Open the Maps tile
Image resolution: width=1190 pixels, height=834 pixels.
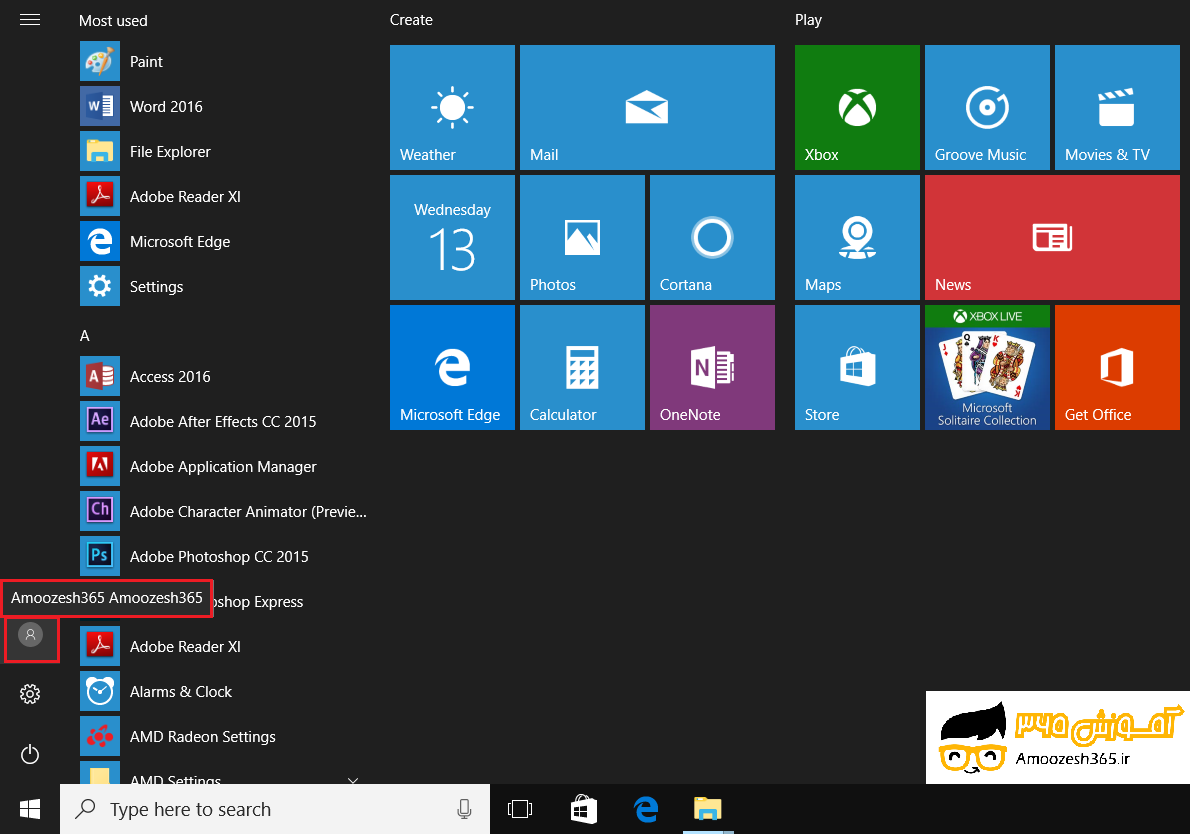[857, 238]
